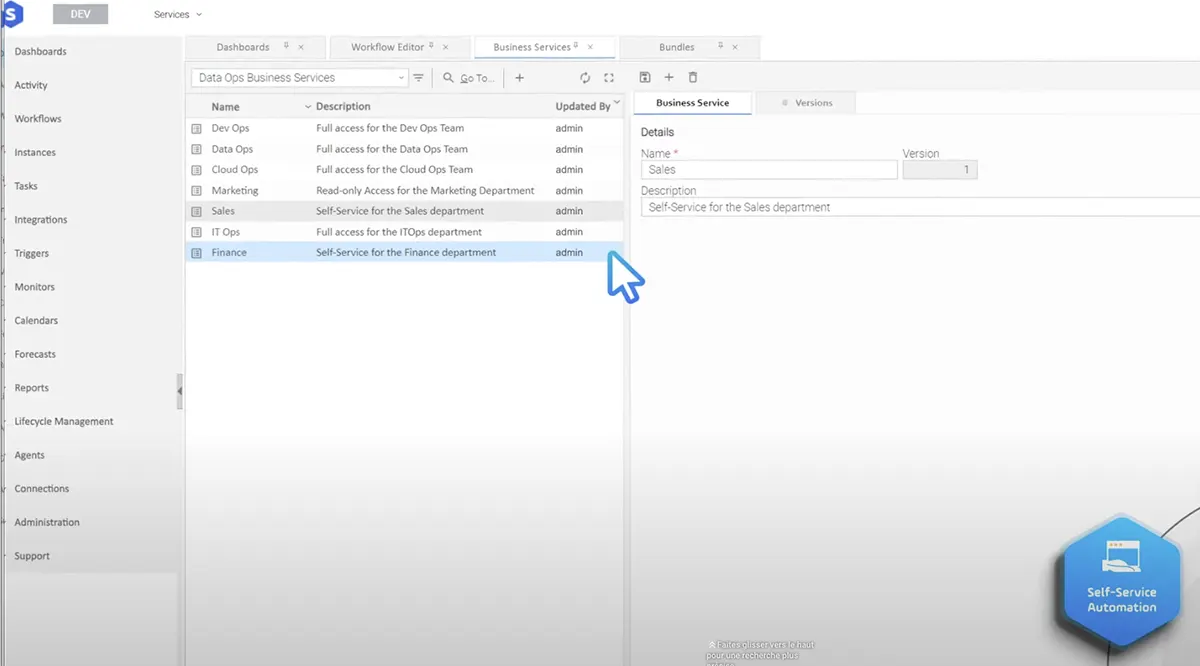Image resolution: width=1200 pixels, height=666 pixels.
Task: Open the Services dropdown menu
Action: [x=178, y=15]
